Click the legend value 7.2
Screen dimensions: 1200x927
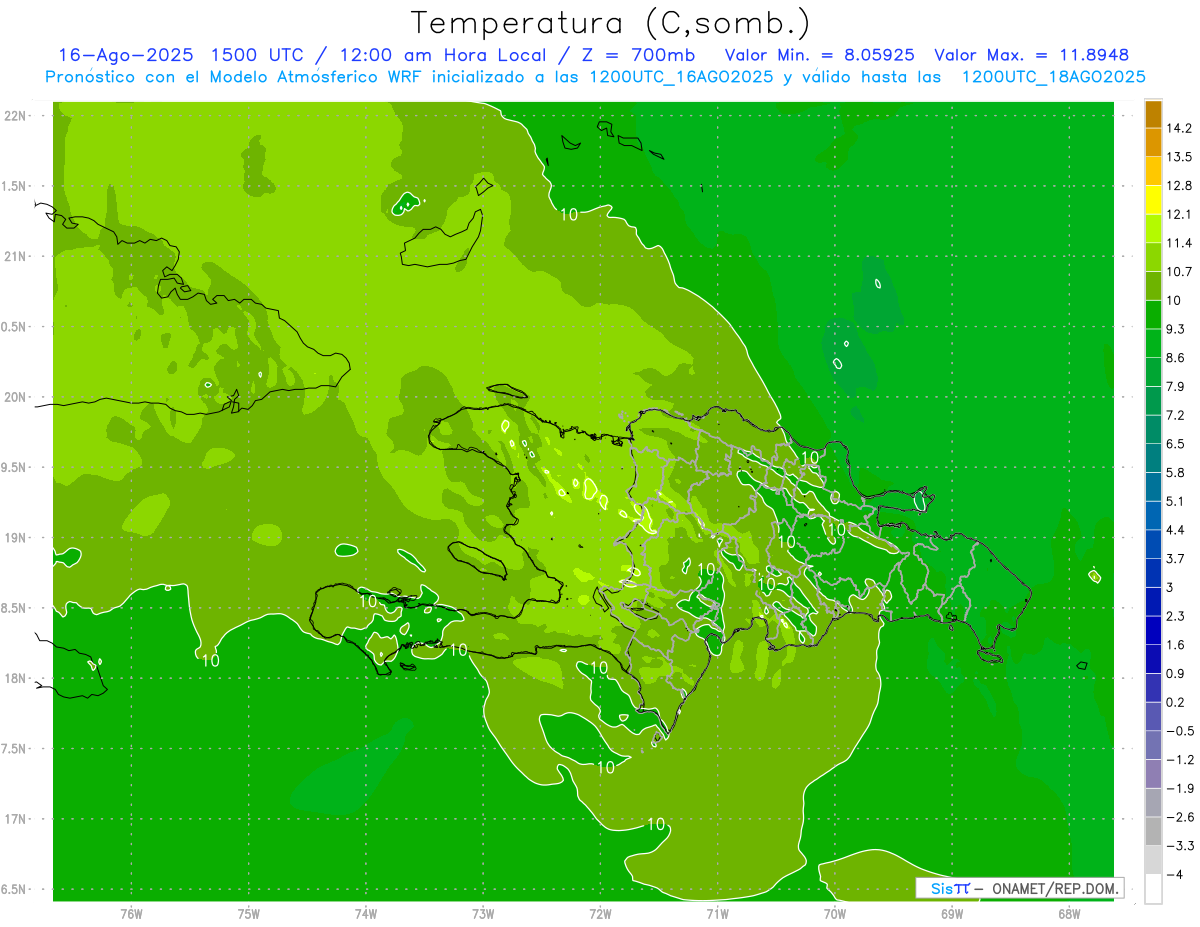pyautogui.click(x=1176, y=415)
